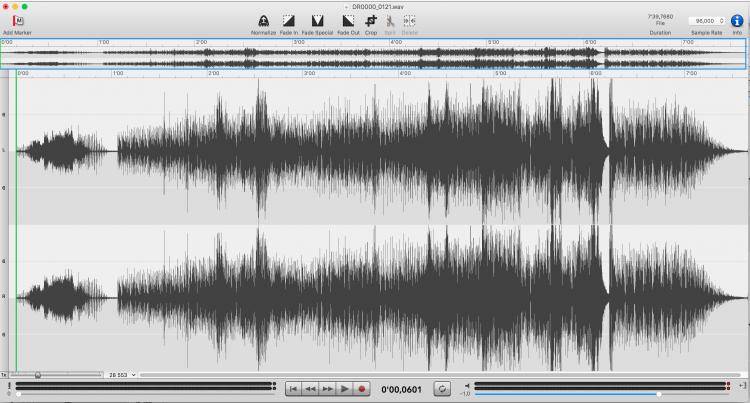Toggle loop playback button
The width and height of the screenshot is (750, 403).
[x=443, y=388]
